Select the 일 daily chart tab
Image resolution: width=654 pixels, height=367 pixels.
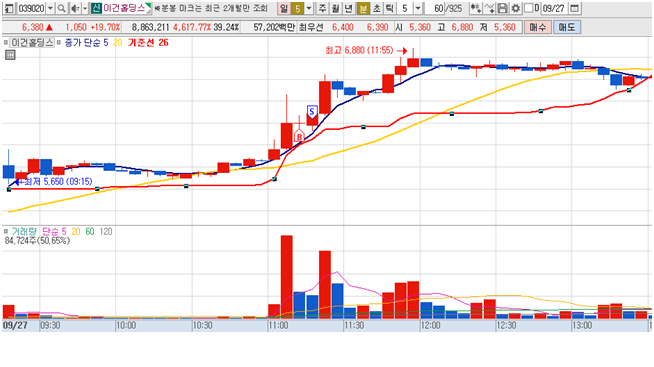(284, 8)
